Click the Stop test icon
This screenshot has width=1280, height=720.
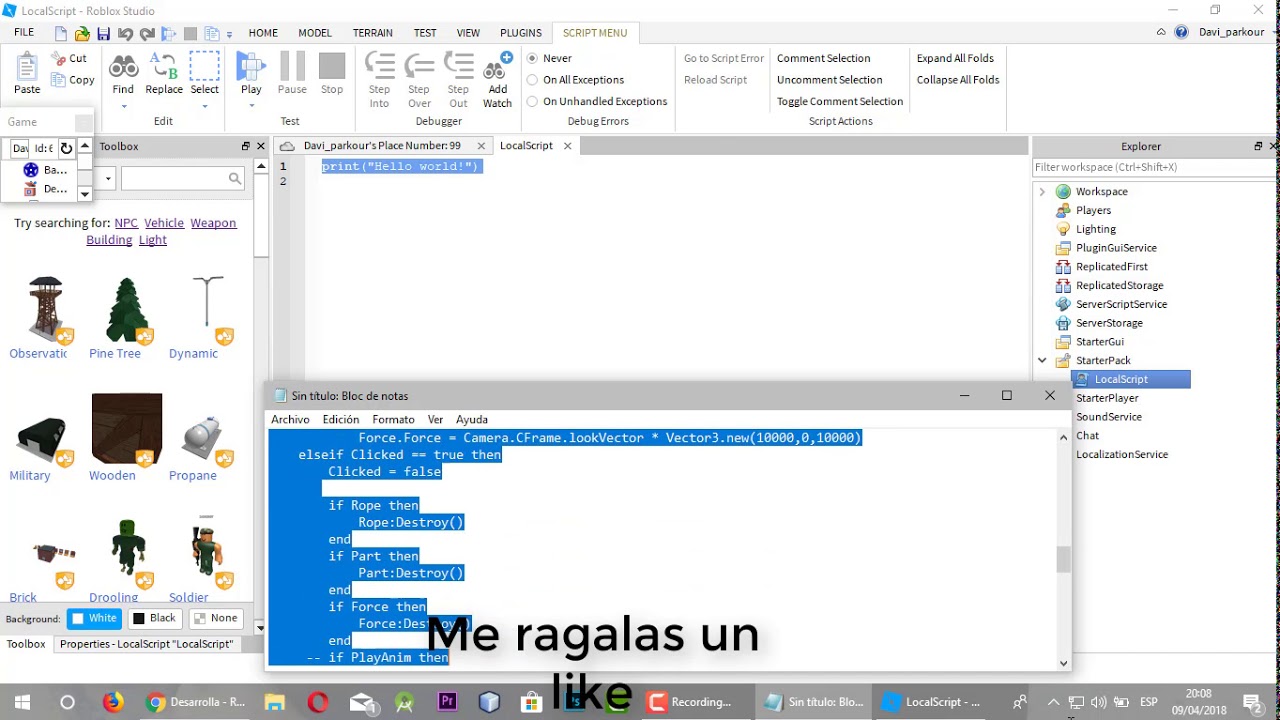(332, 67)
